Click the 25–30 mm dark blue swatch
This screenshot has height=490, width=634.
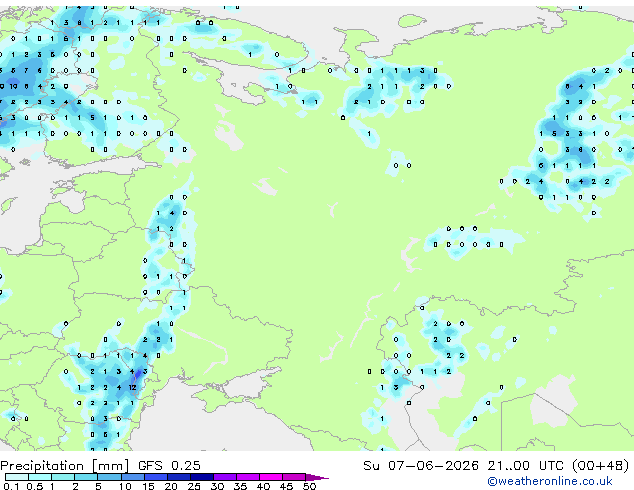pyautogui.click(x=202, y=477)
